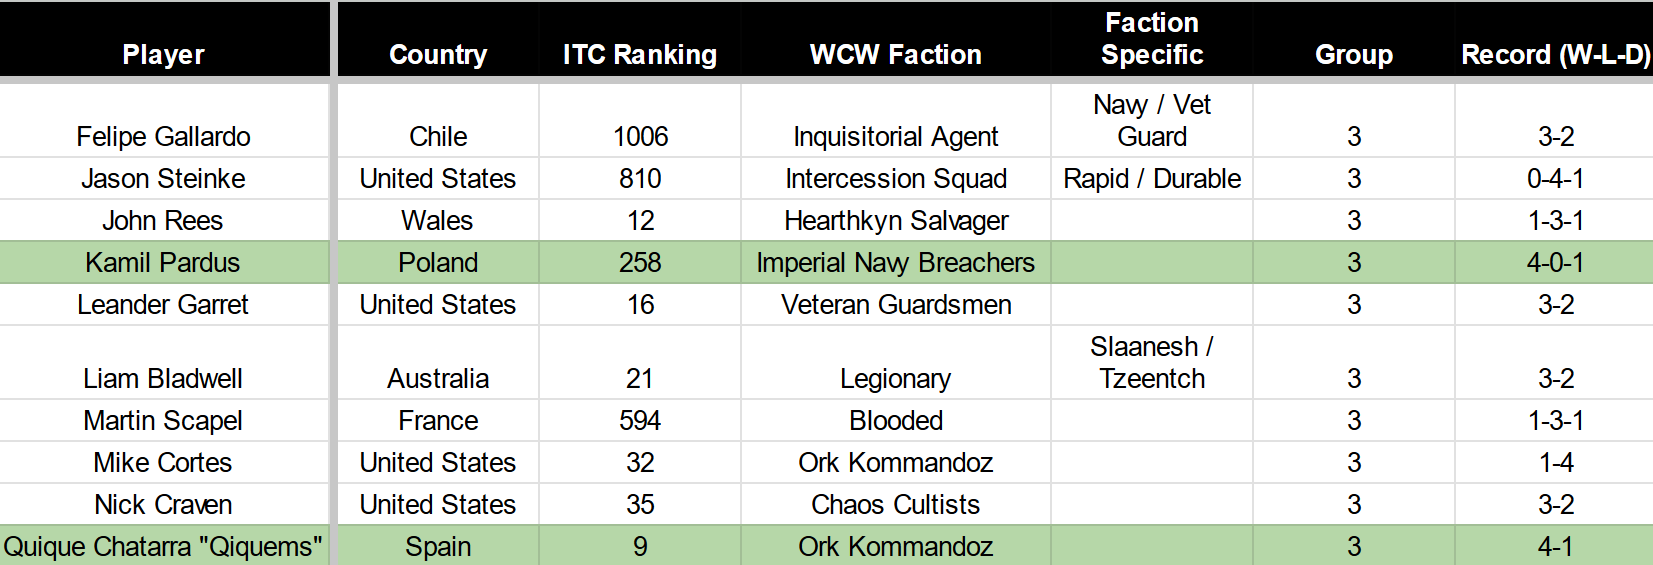Select the Group column header
The image size is (1653, 565).
1354,54
